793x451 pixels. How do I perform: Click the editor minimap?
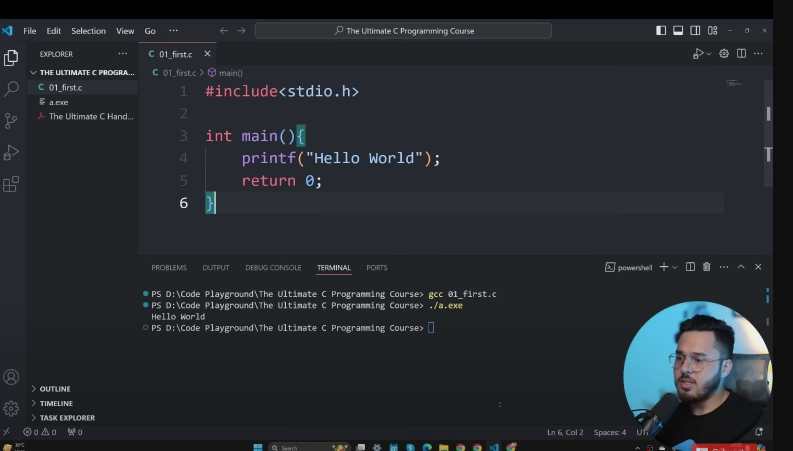point(734,83)
